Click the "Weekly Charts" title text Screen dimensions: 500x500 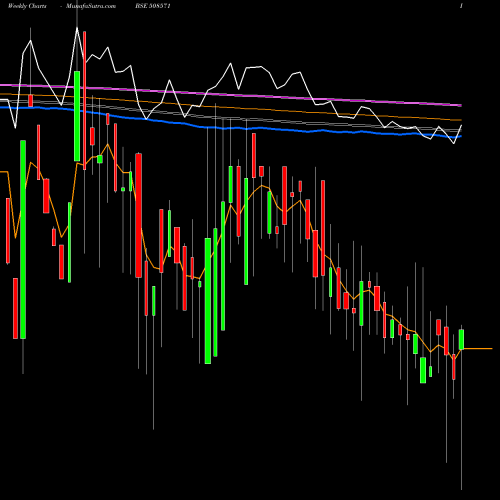click(x=27, y=6)
